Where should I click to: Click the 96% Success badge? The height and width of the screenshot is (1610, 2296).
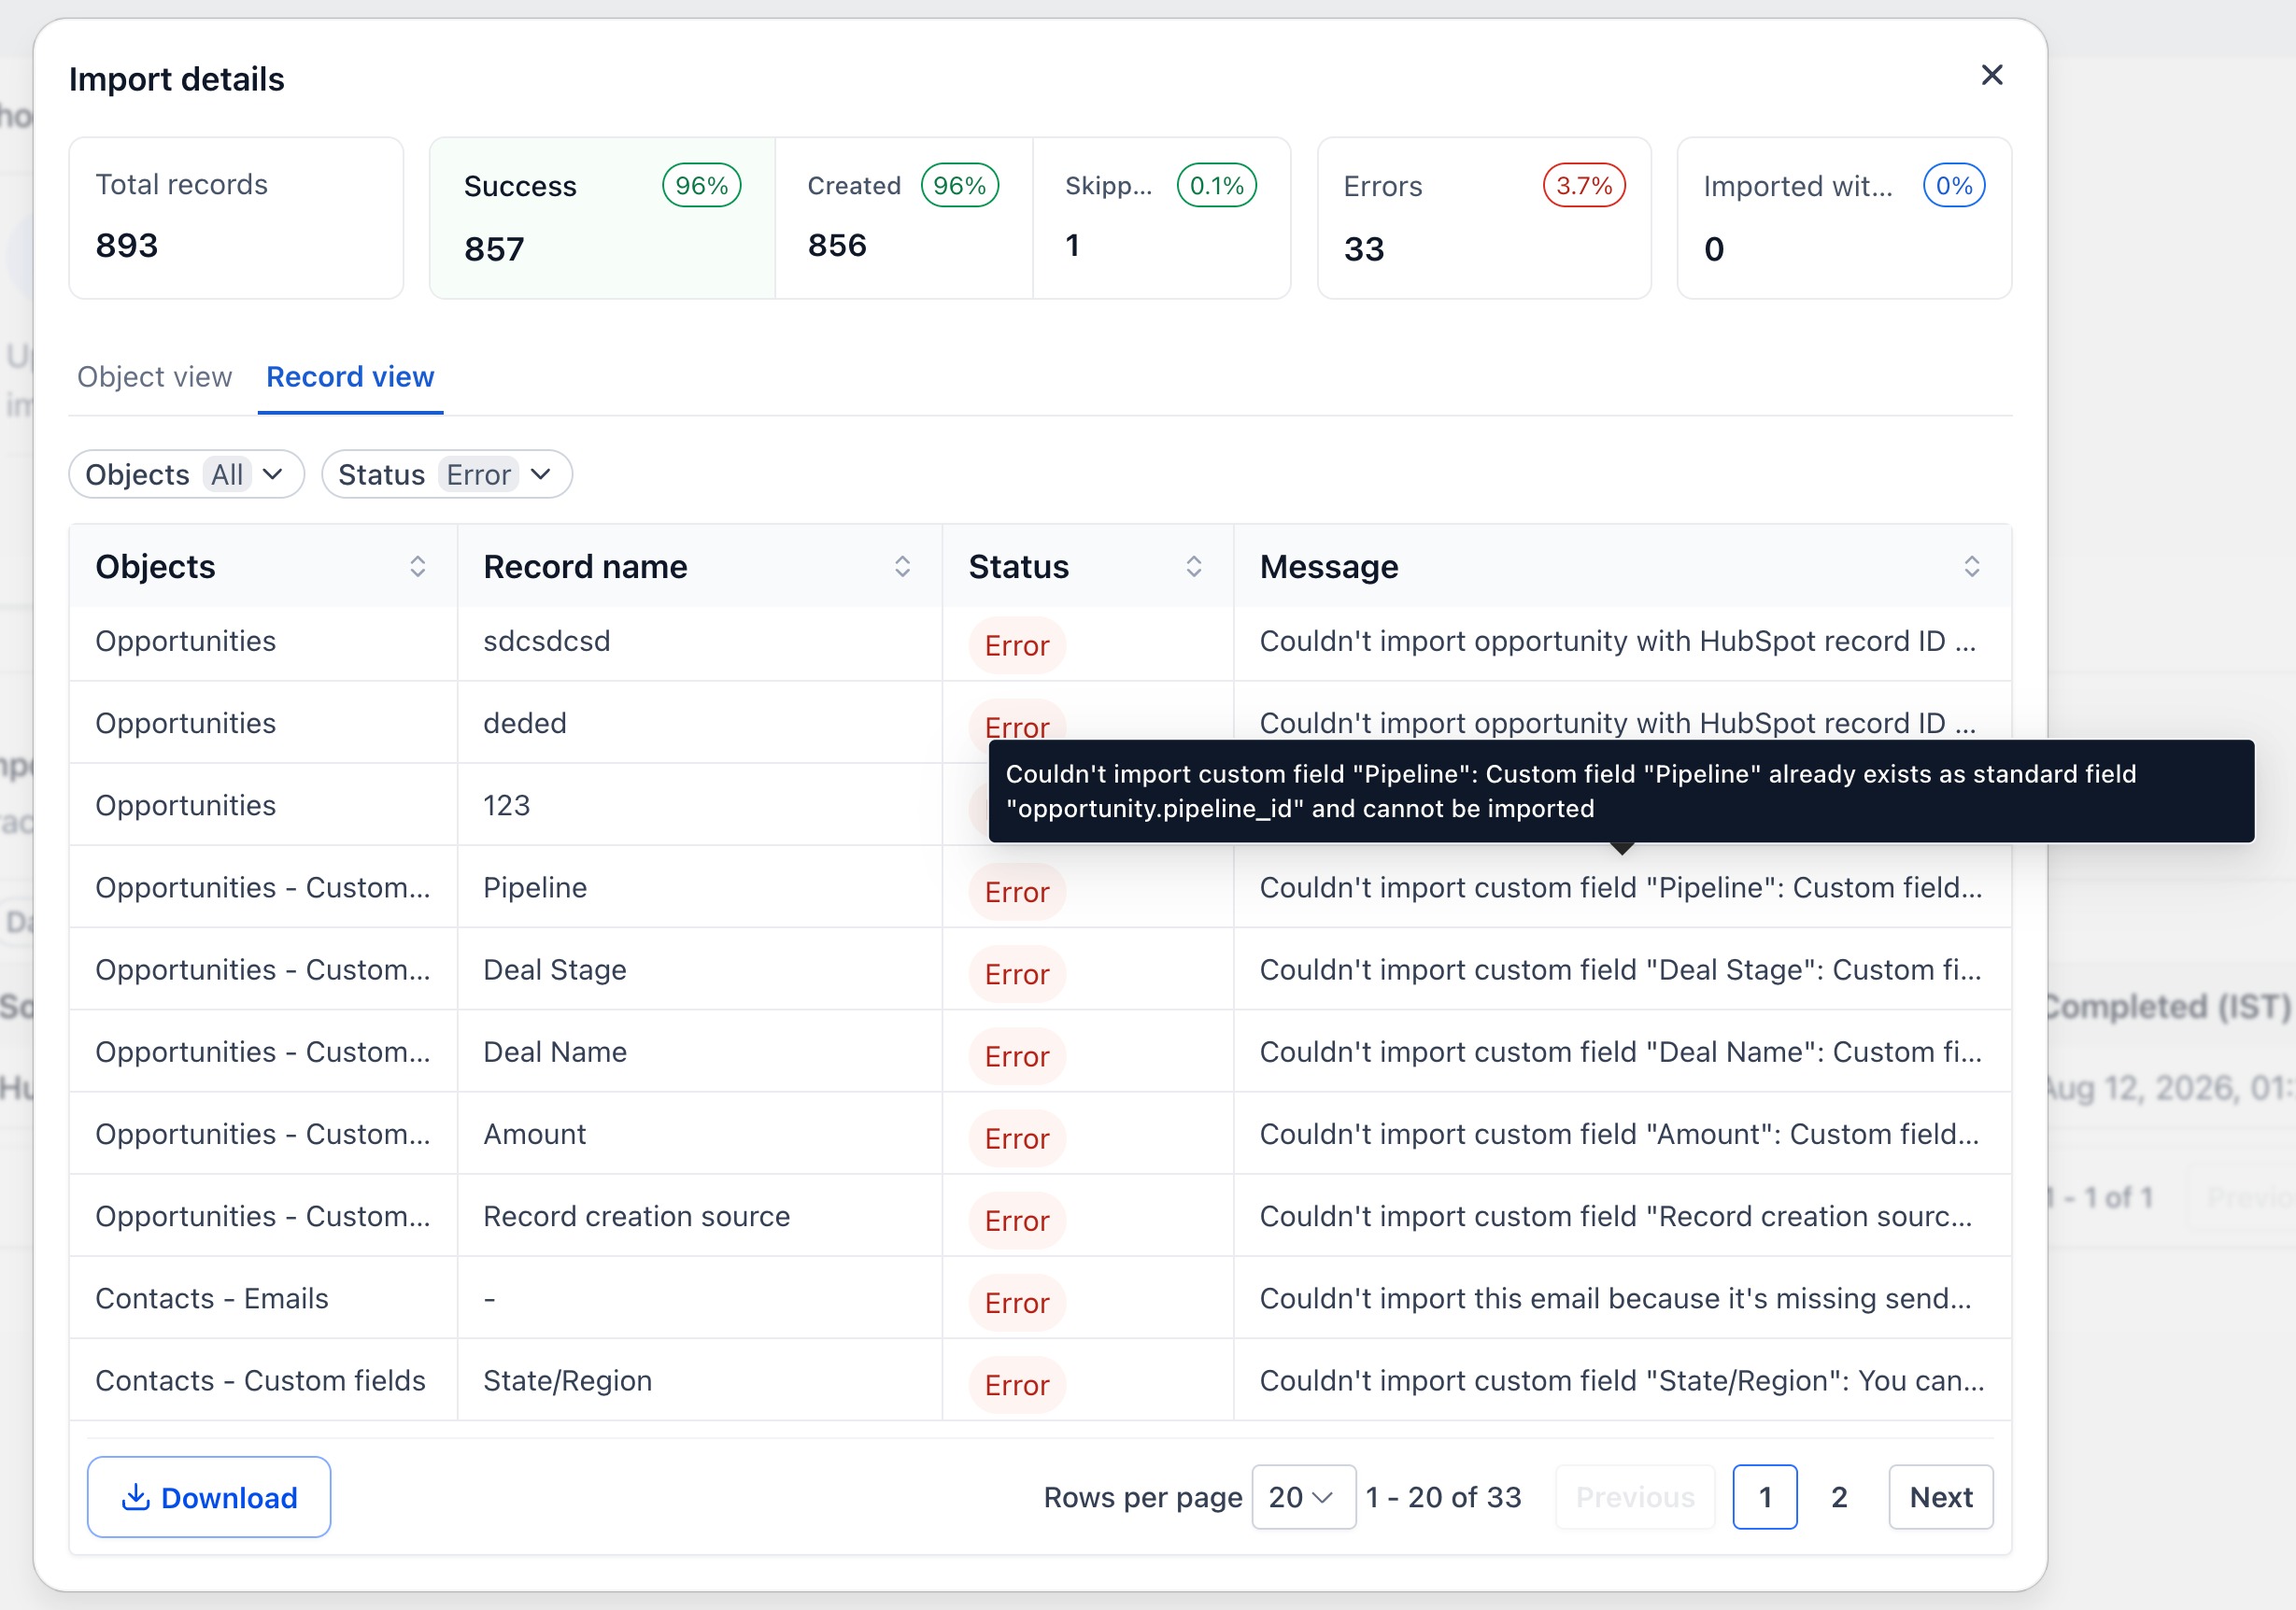[x=701, y=186]
